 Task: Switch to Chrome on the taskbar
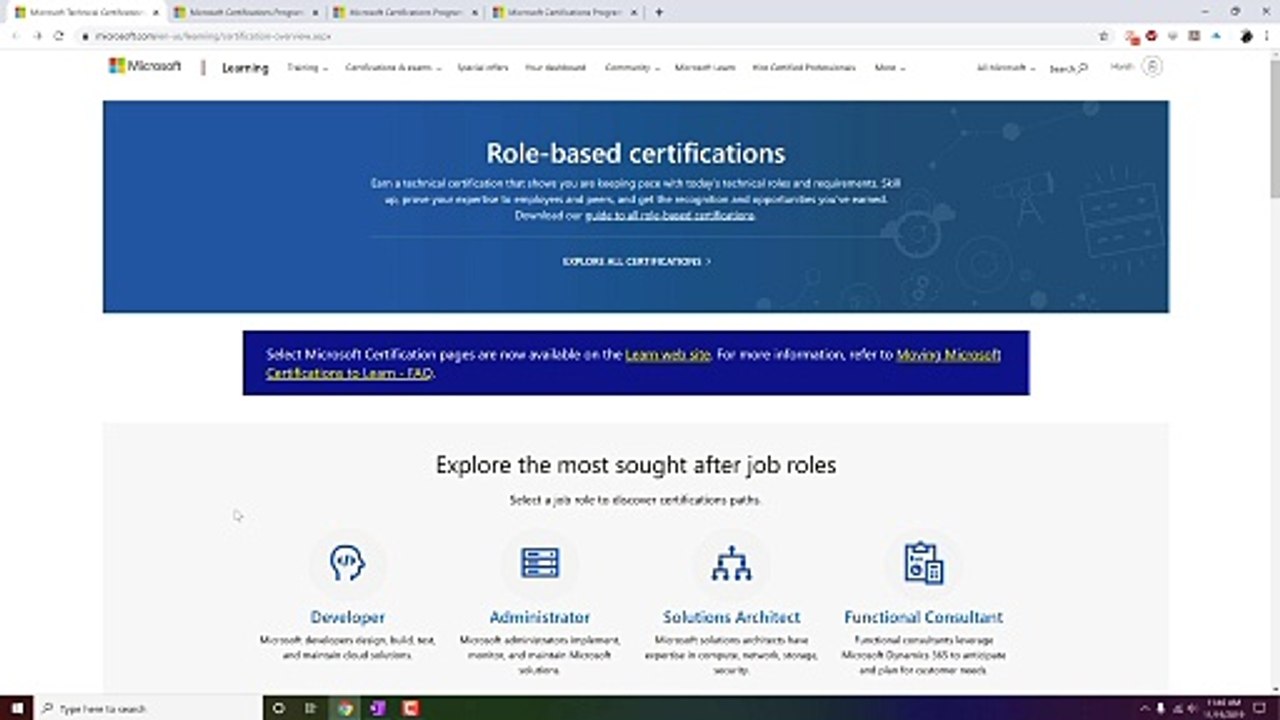[x=345, y=708]
